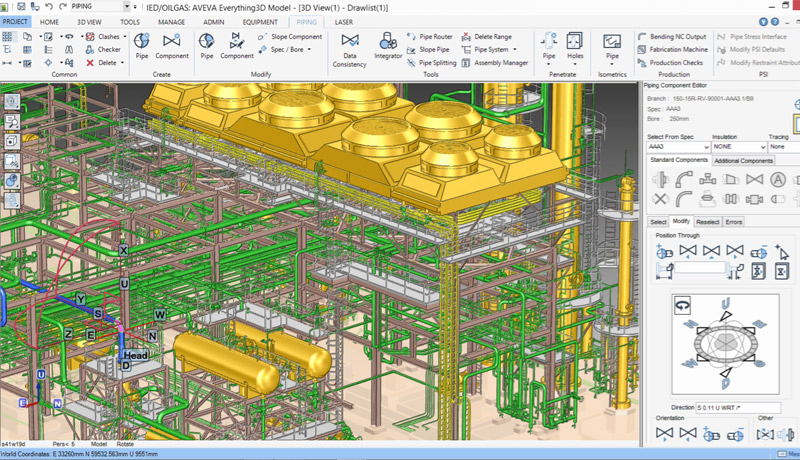Click the Production Checks button
This screenshot has height=460, width=800.
point(676,62)
